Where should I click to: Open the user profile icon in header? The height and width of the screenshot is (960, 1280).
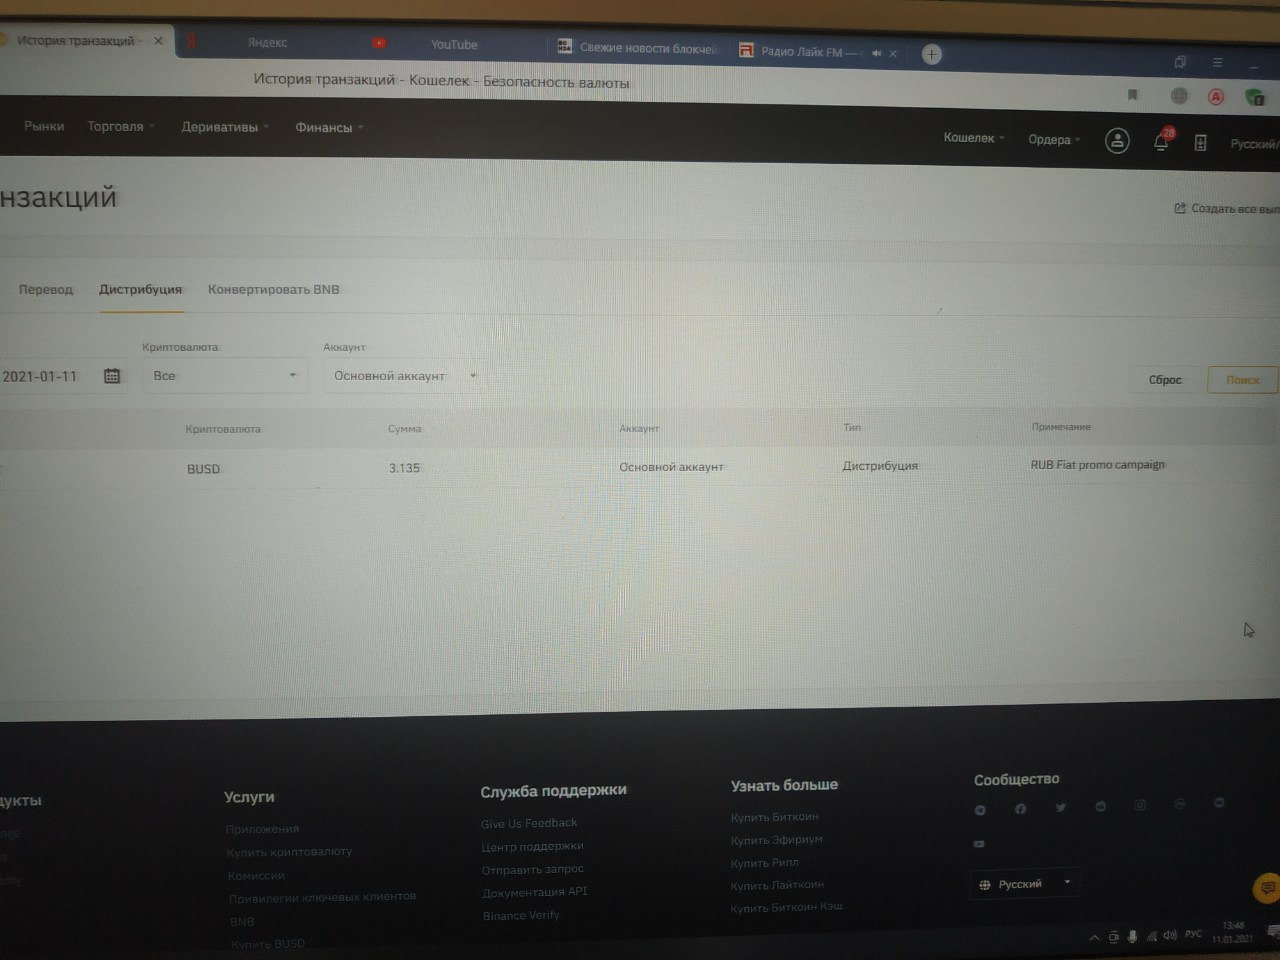tap(1117, 141)
